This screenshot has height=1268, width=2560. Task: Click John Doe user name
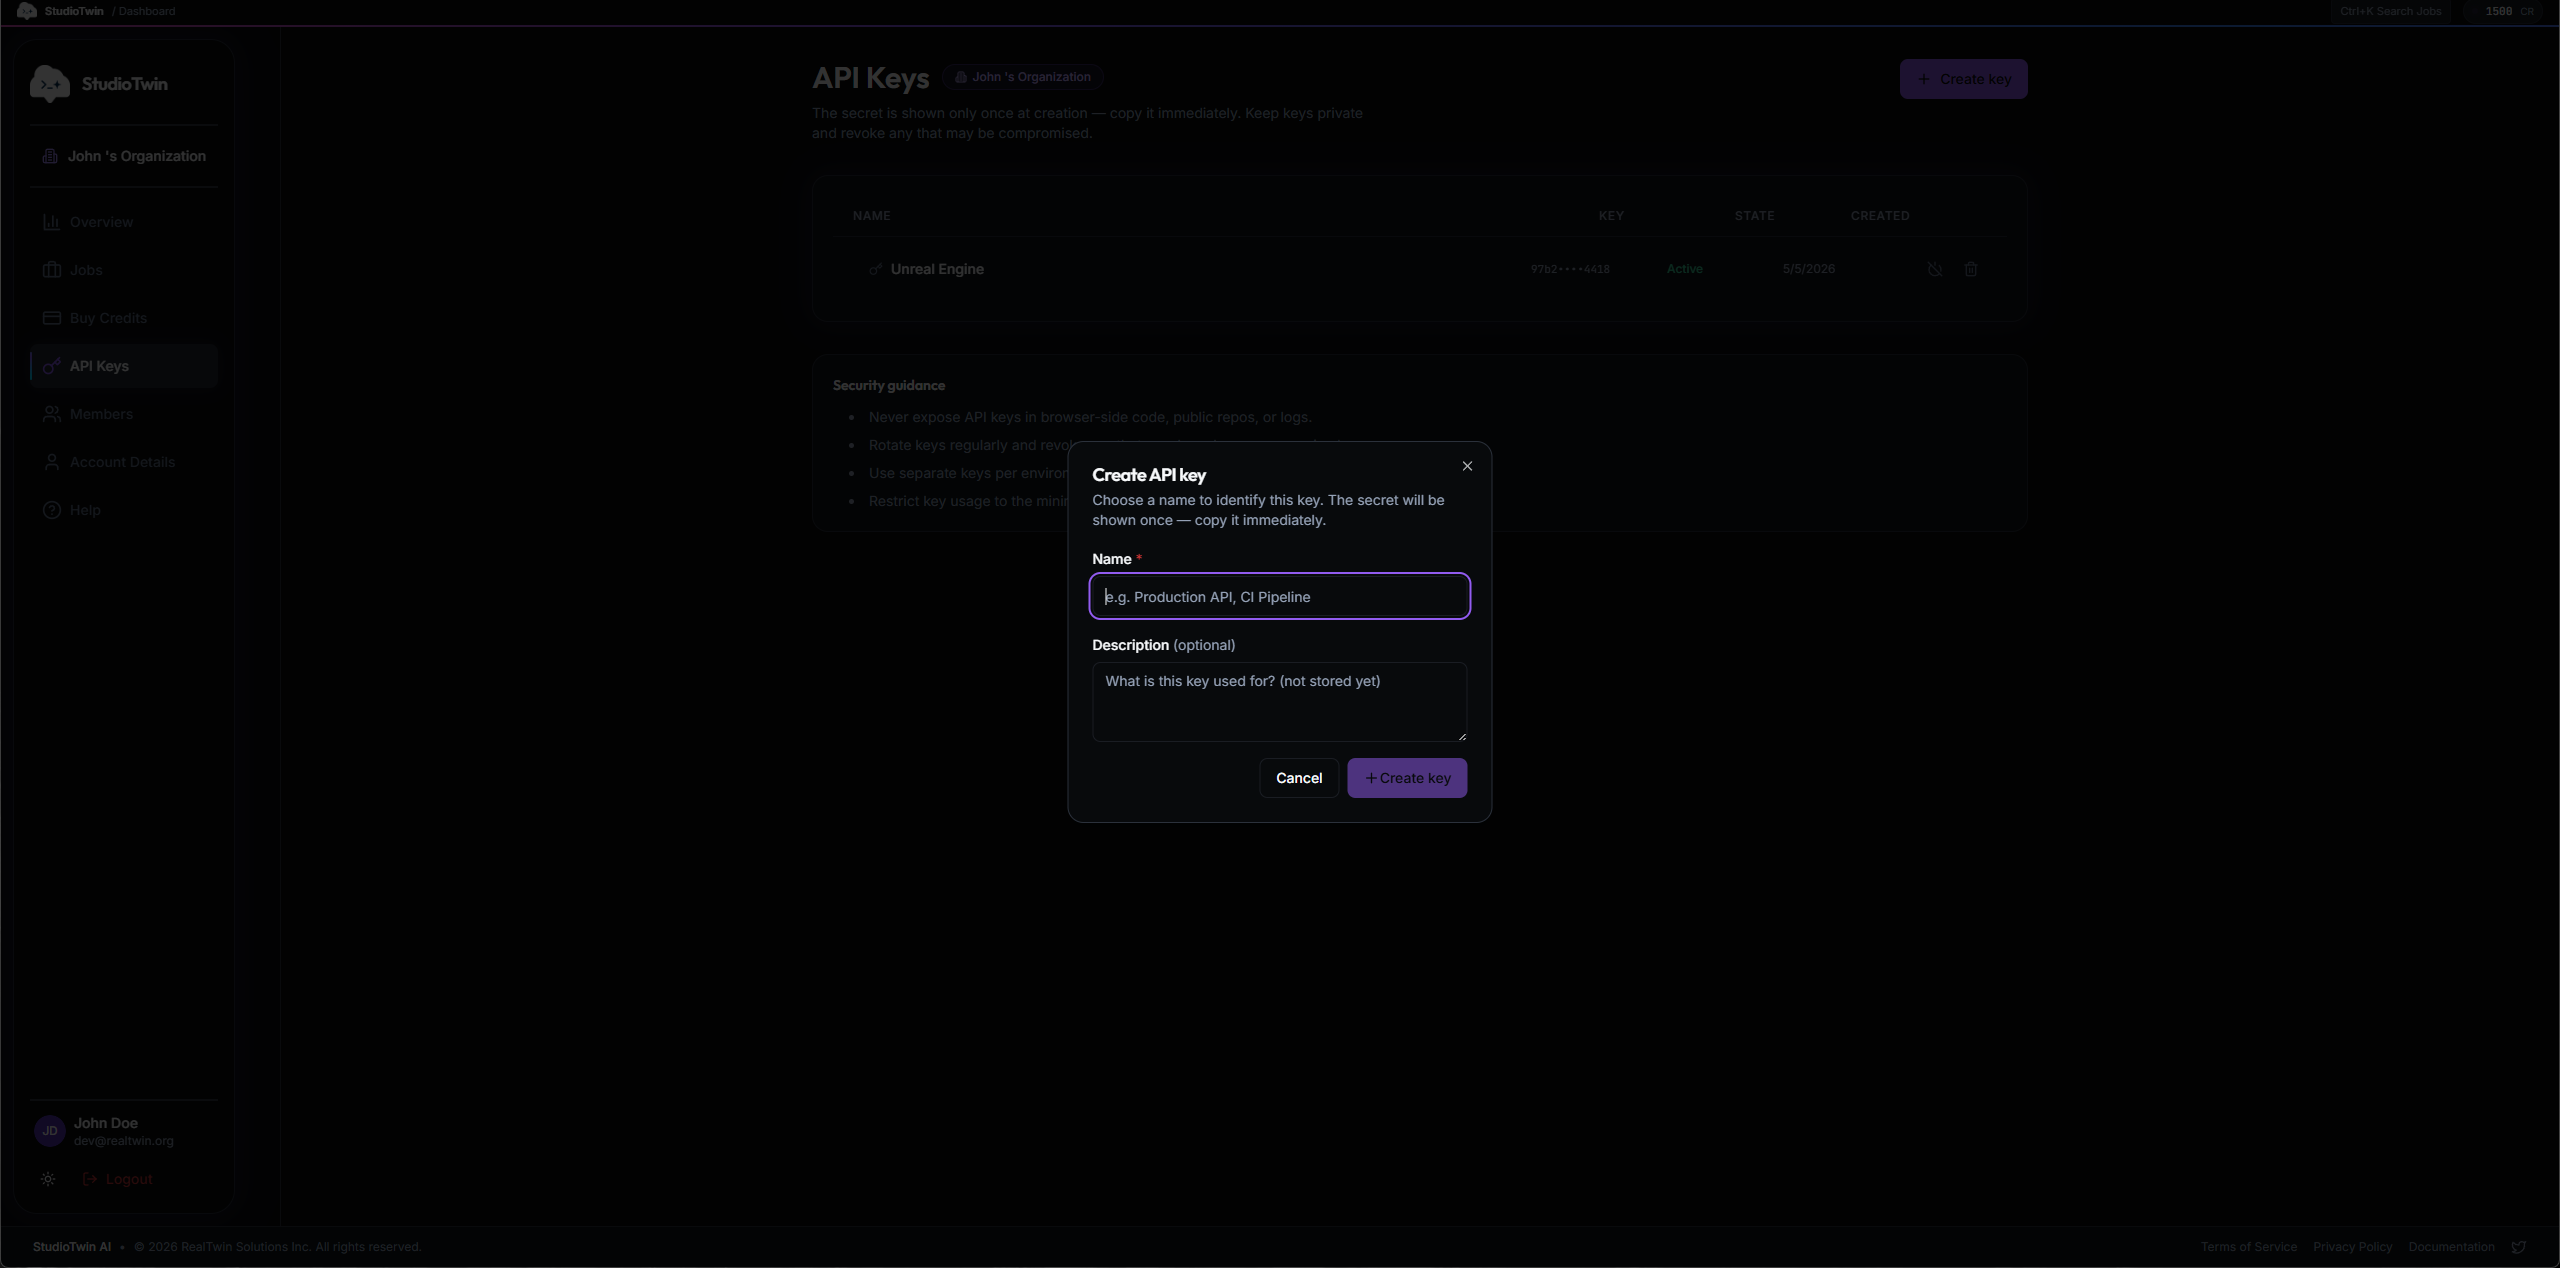(x=106, y=1123)
